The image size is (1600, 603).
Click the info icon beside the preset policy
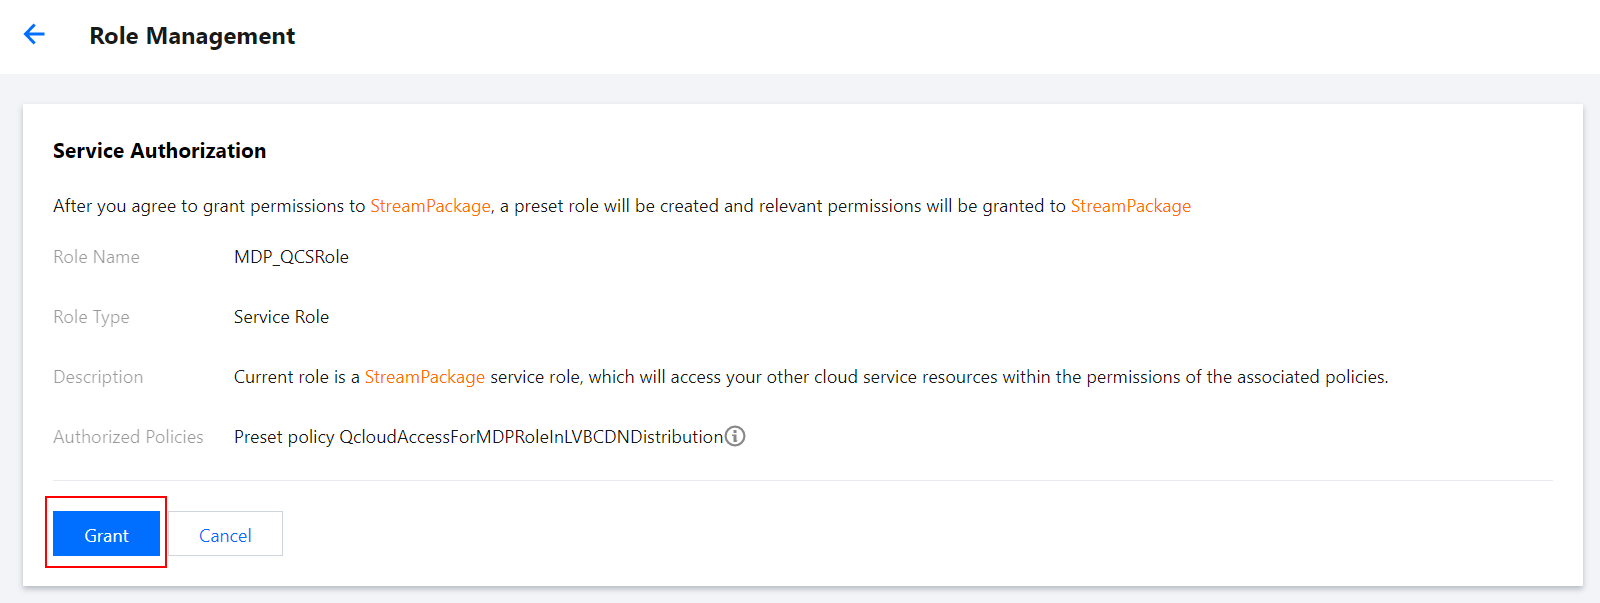tap(735, 436)
